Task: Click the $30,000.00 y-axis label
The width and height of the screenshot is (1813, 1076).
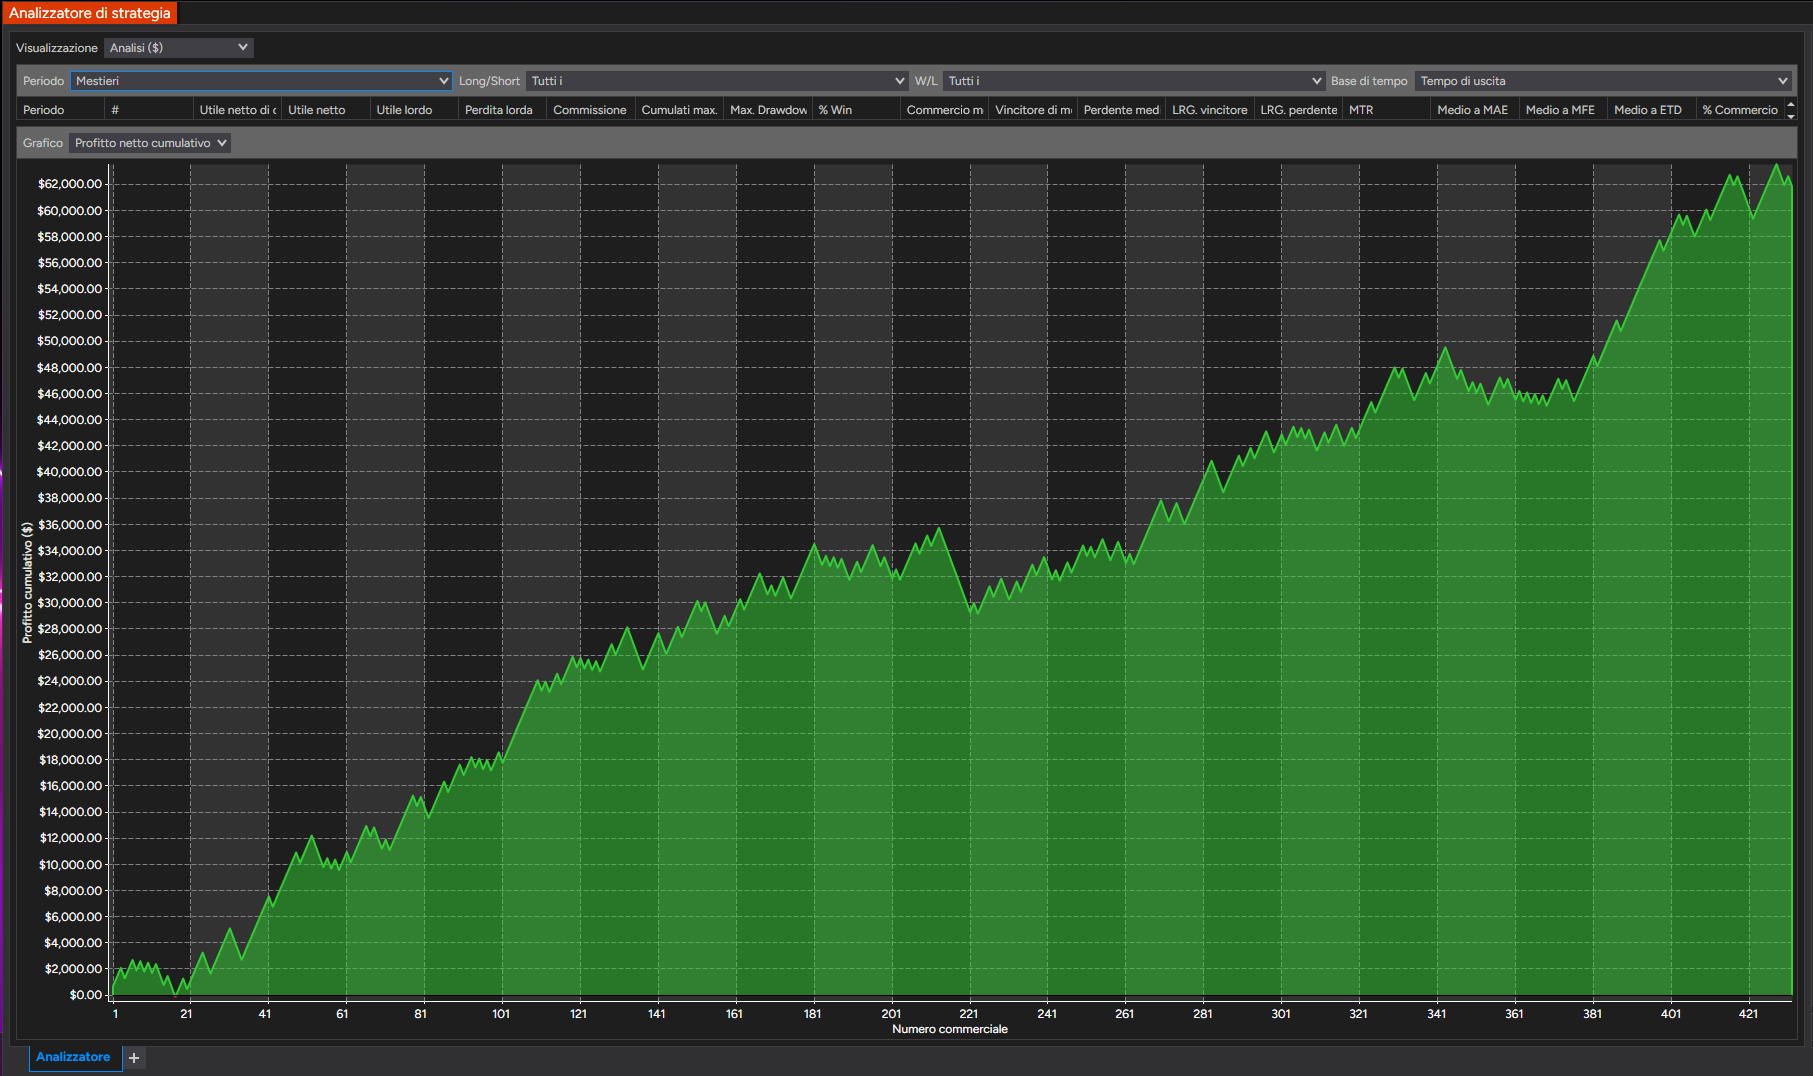Action: coord(70,603)
